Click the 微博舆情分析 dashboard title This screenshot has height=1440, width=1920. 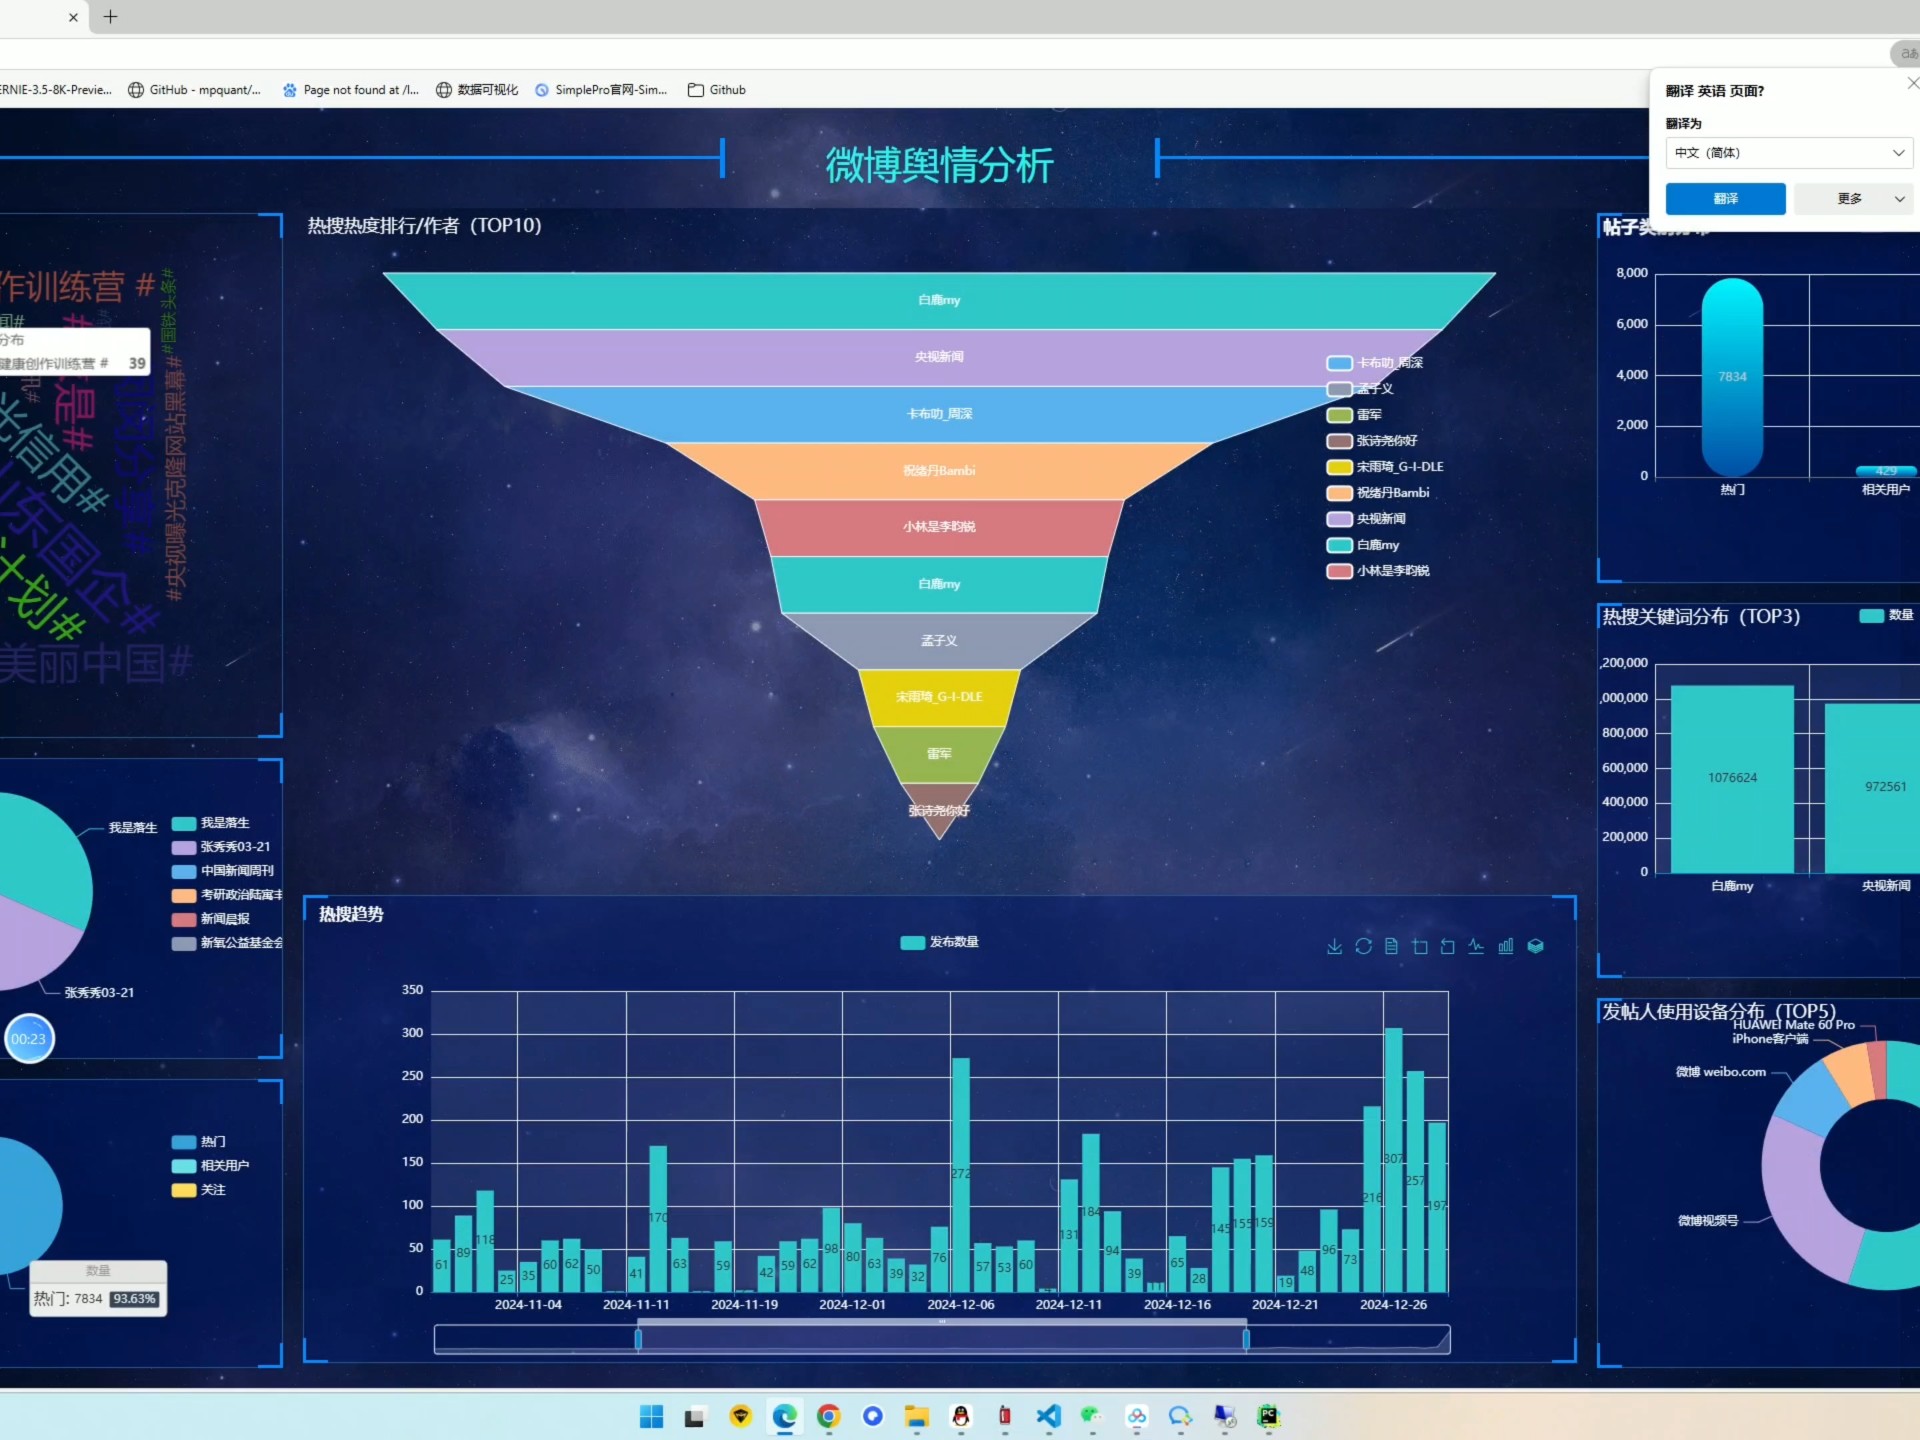click(x=939, y=164)
